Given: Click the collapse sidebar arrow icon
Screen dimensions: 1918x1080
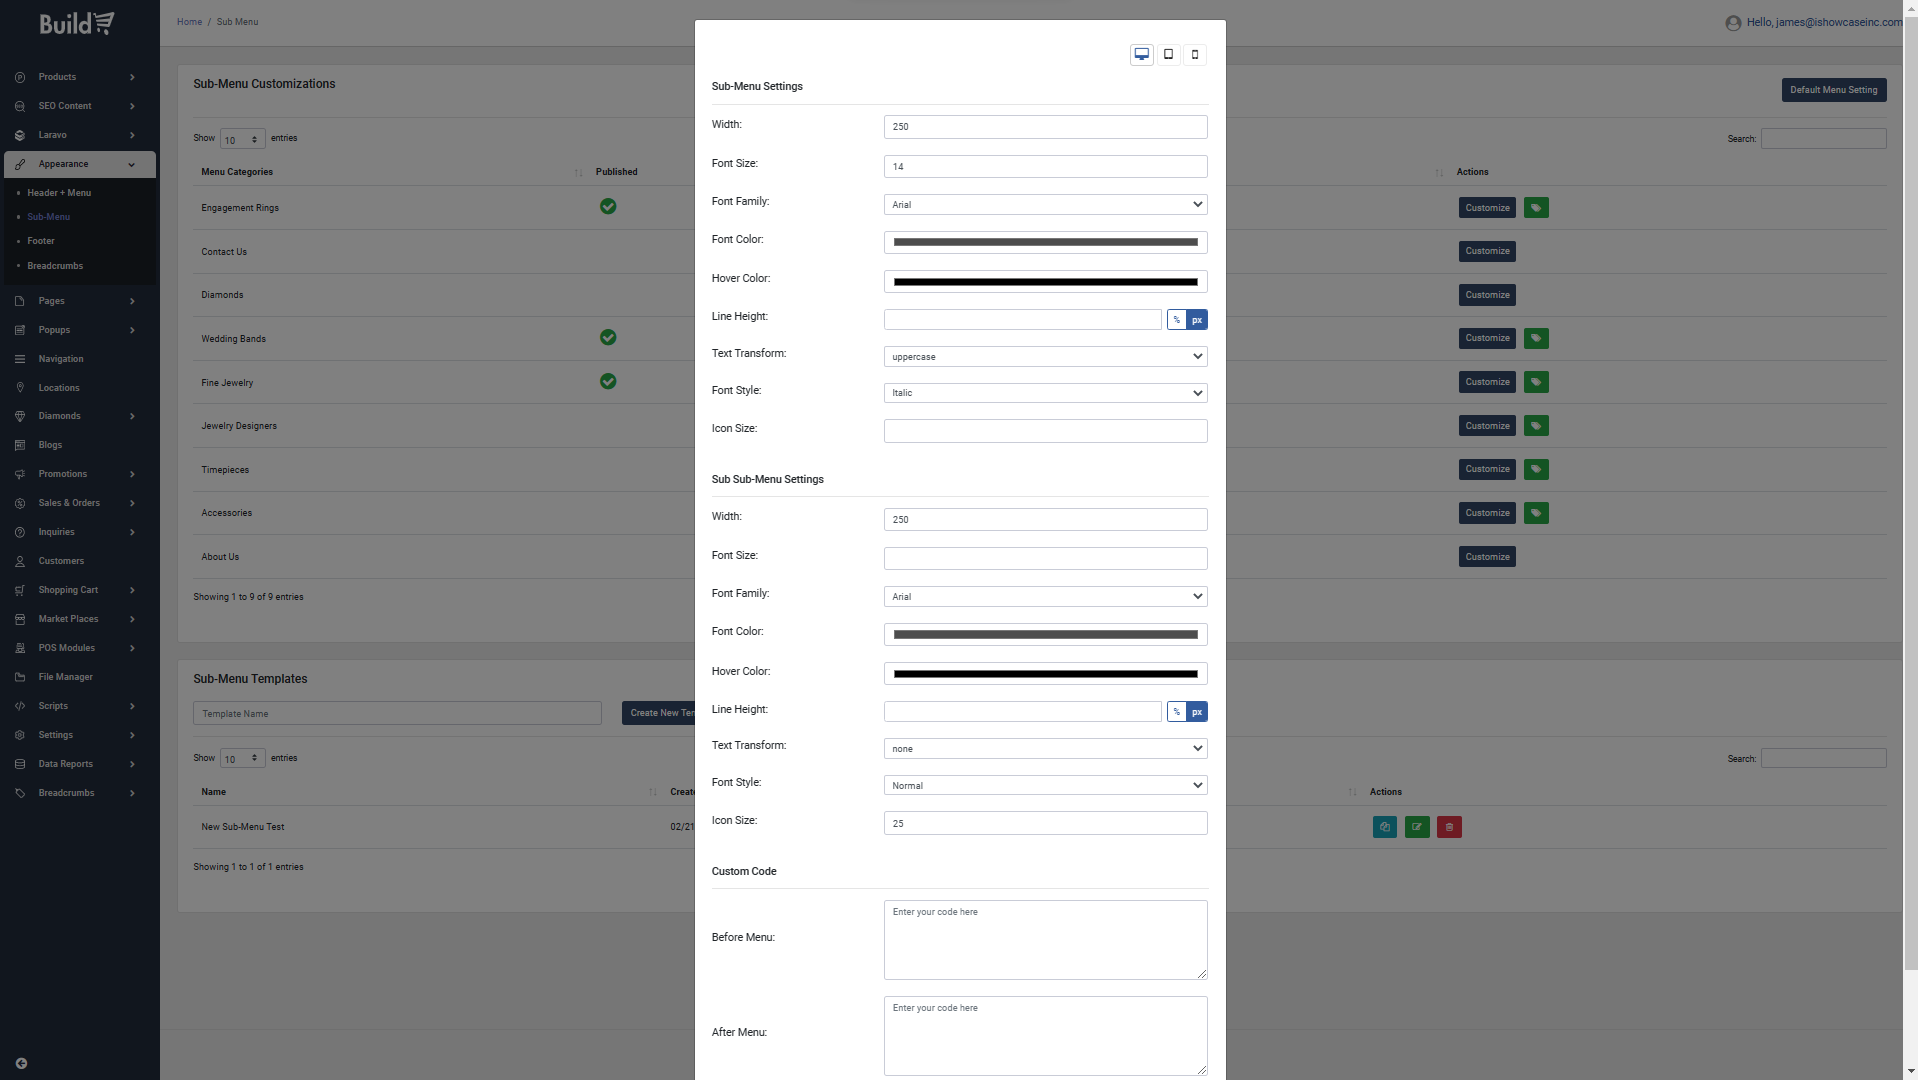Looking at the screenshot, I should tap(21, 1063).
